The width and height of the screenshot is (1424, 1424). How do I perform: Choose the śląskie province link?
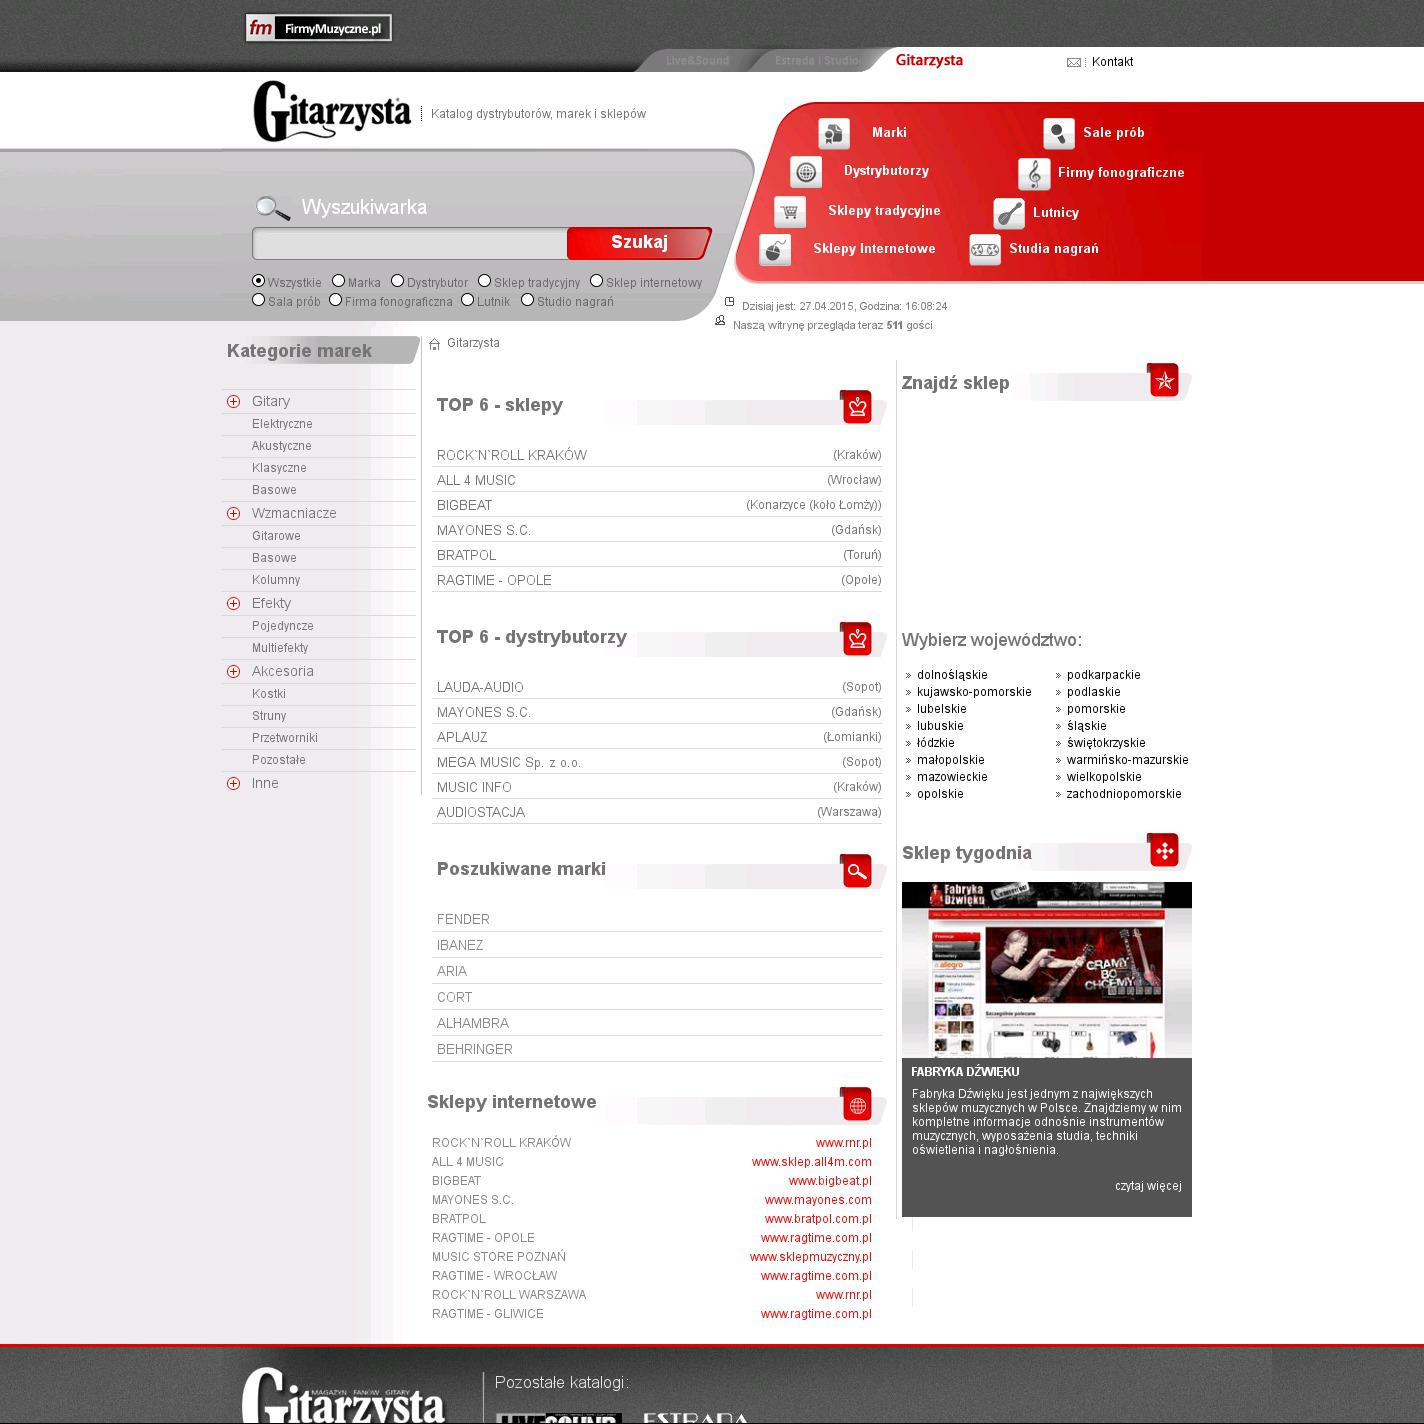pyautogui.click(x=1086, y=726)
